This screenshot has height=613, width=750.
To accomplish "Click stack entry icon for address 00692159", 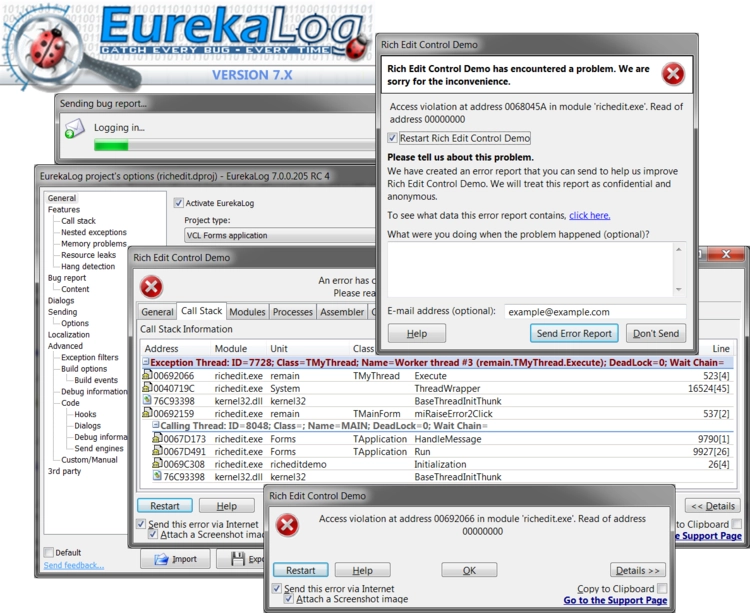I will tap(147, 413).
